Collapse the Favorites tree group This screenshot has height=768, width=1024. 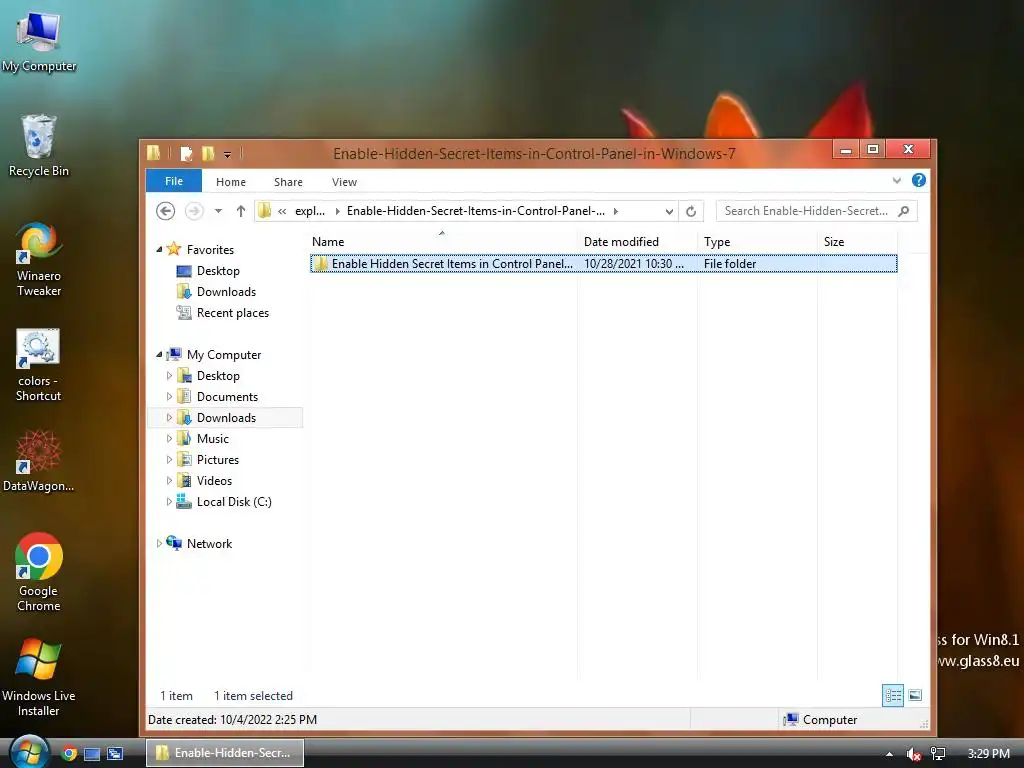tap(159, 249)
